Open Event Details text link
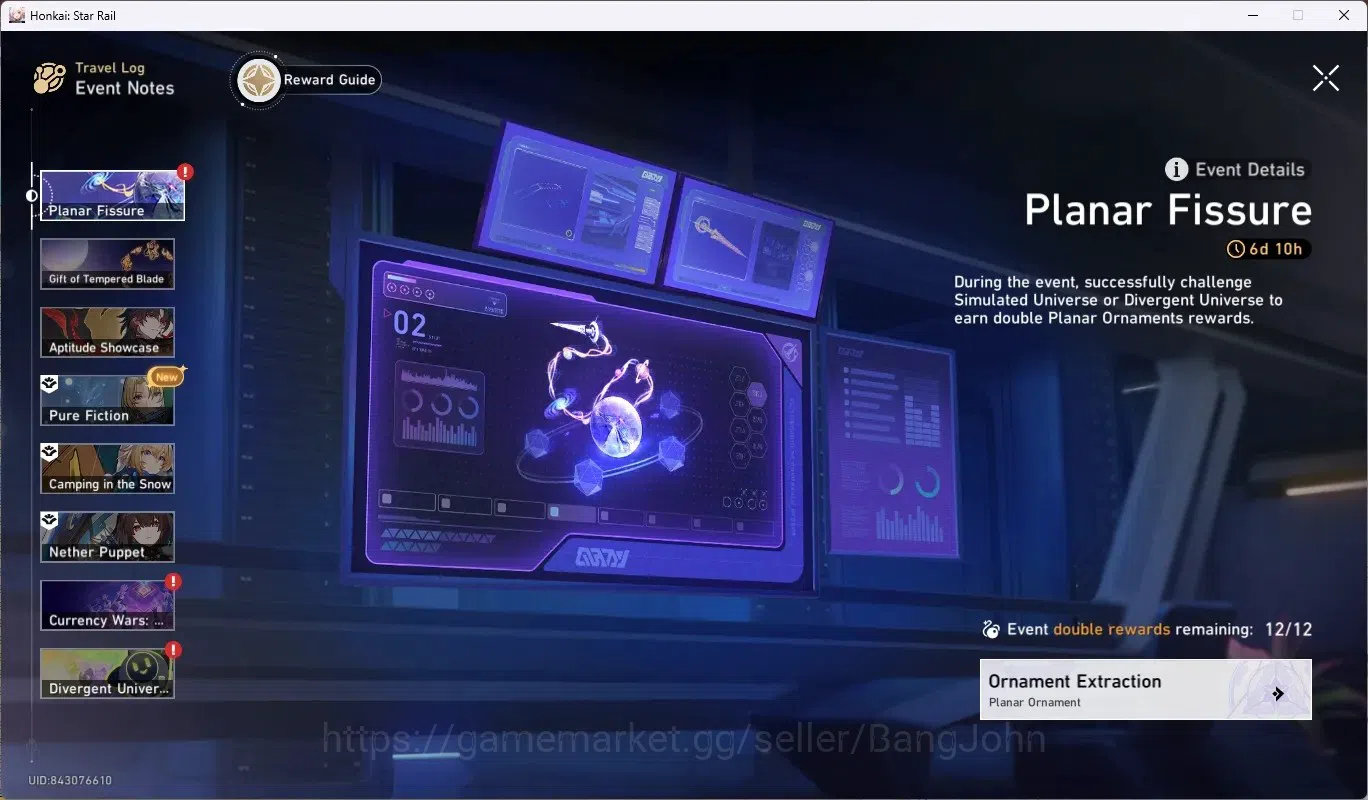1368x800 pixels. coord(1250,169)
